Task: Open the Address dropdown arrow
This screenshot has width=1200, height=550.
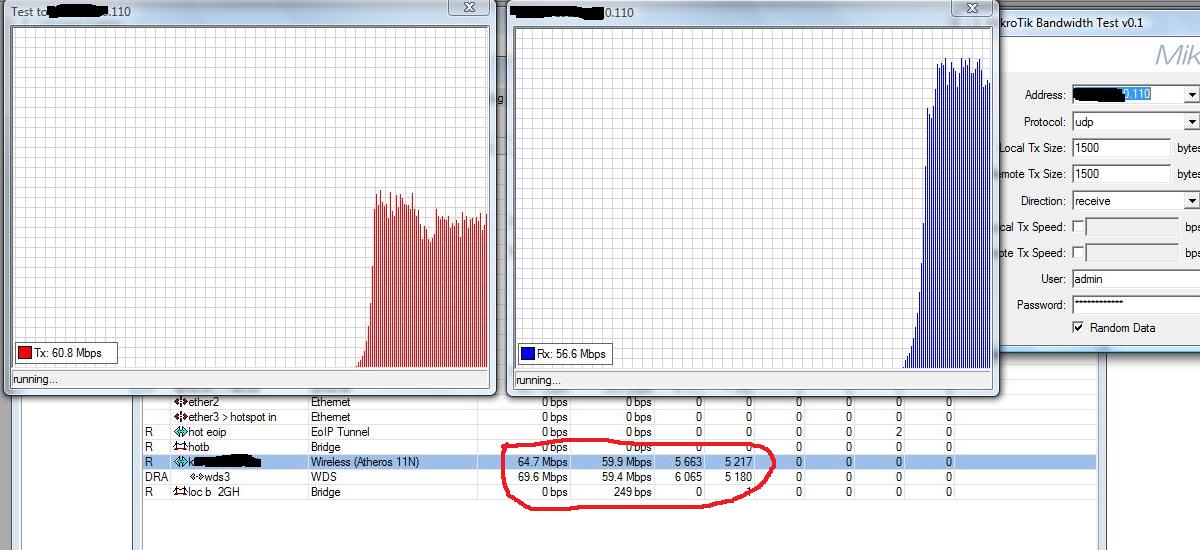Action: [x=1190, y=95]
